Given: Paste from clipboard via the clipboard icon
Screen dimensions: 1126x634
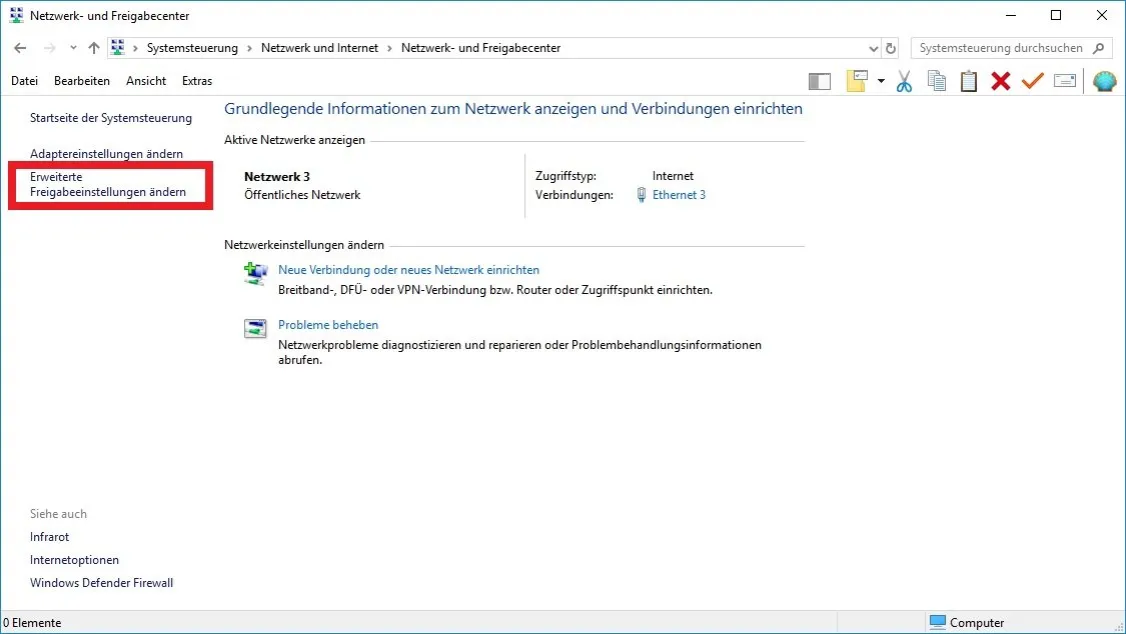Looking at the screenshot, I should tap(968, 81).
